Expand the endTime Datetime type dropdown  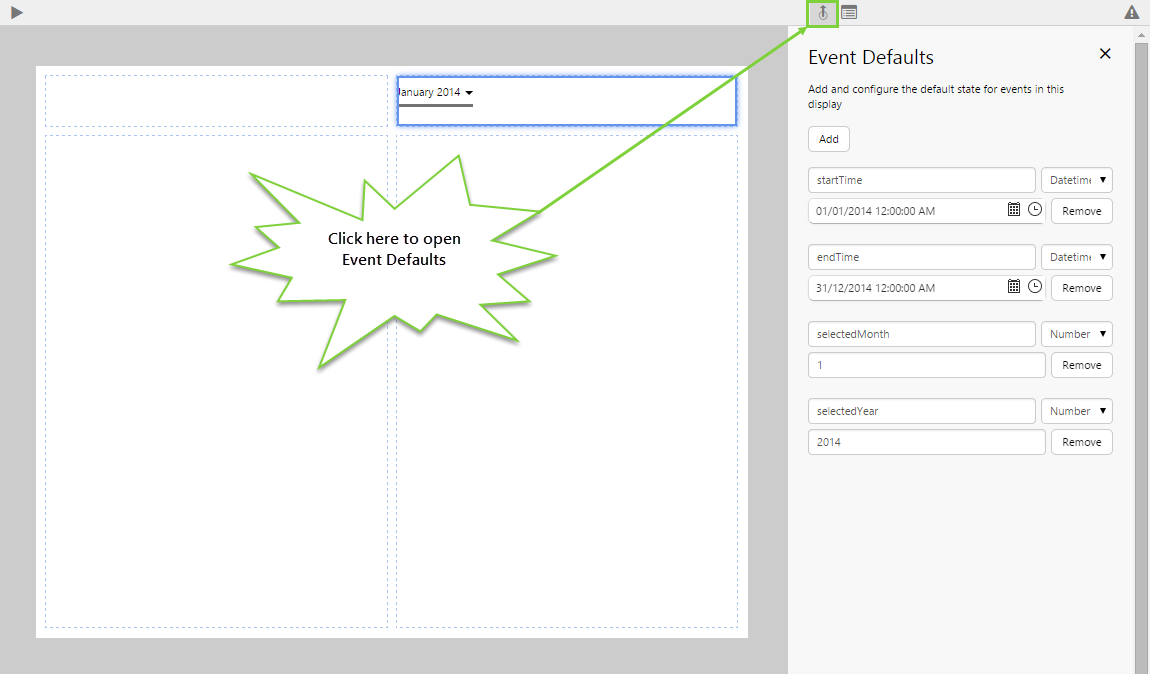[x=1076, y=257]
